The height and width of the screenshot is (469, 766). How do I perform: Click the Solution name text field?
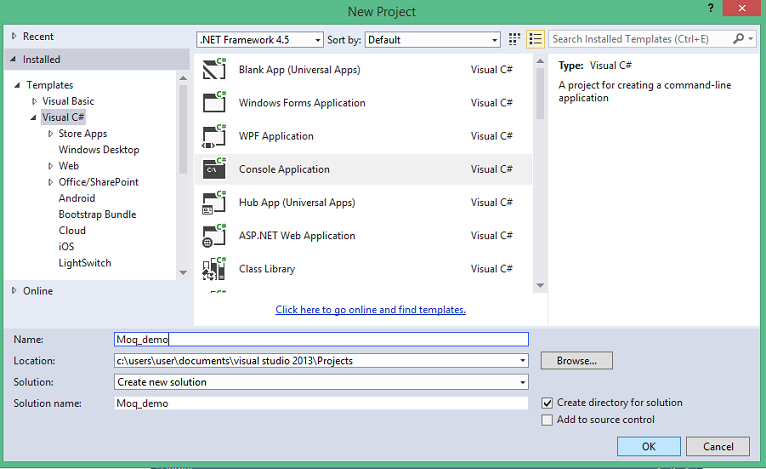321,404
